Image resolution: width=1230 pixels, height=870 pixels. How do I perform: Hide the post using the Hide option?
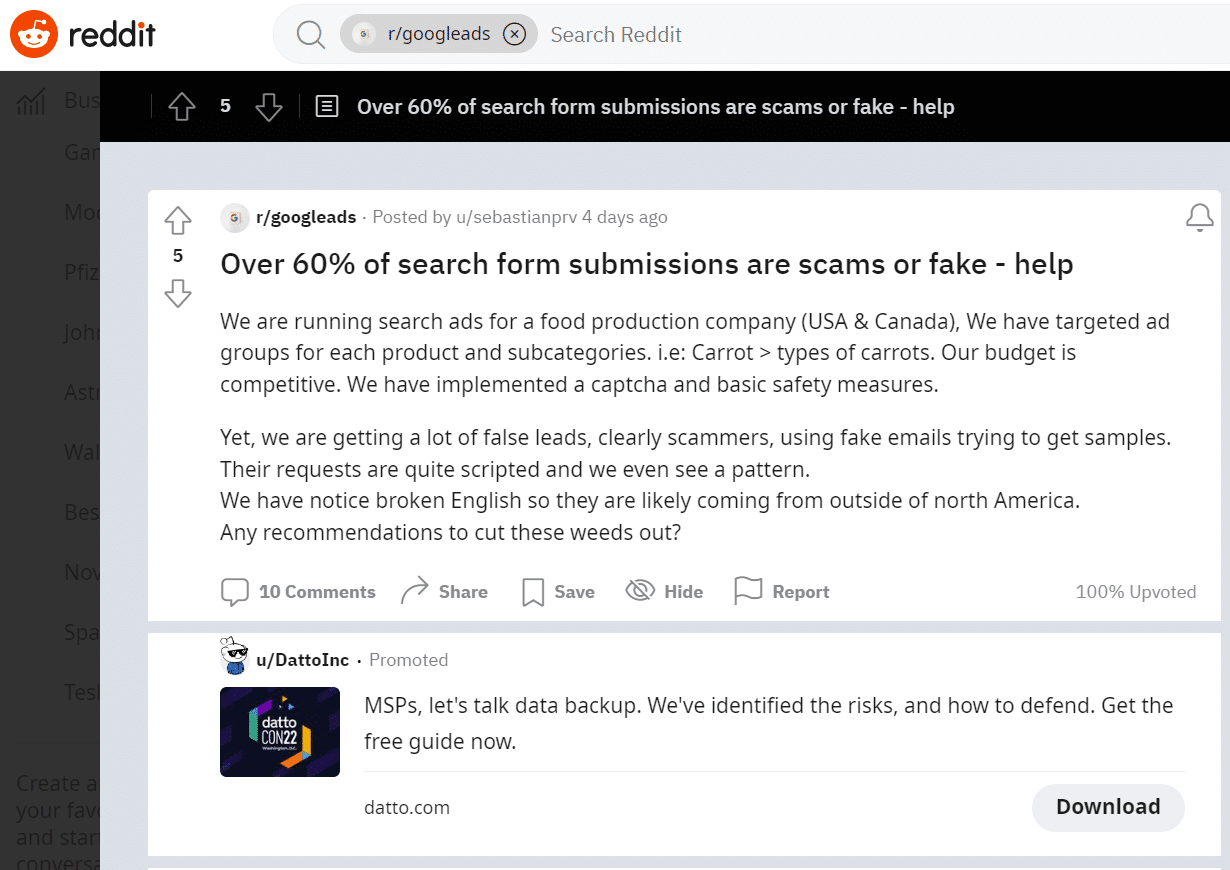[664, 591]
